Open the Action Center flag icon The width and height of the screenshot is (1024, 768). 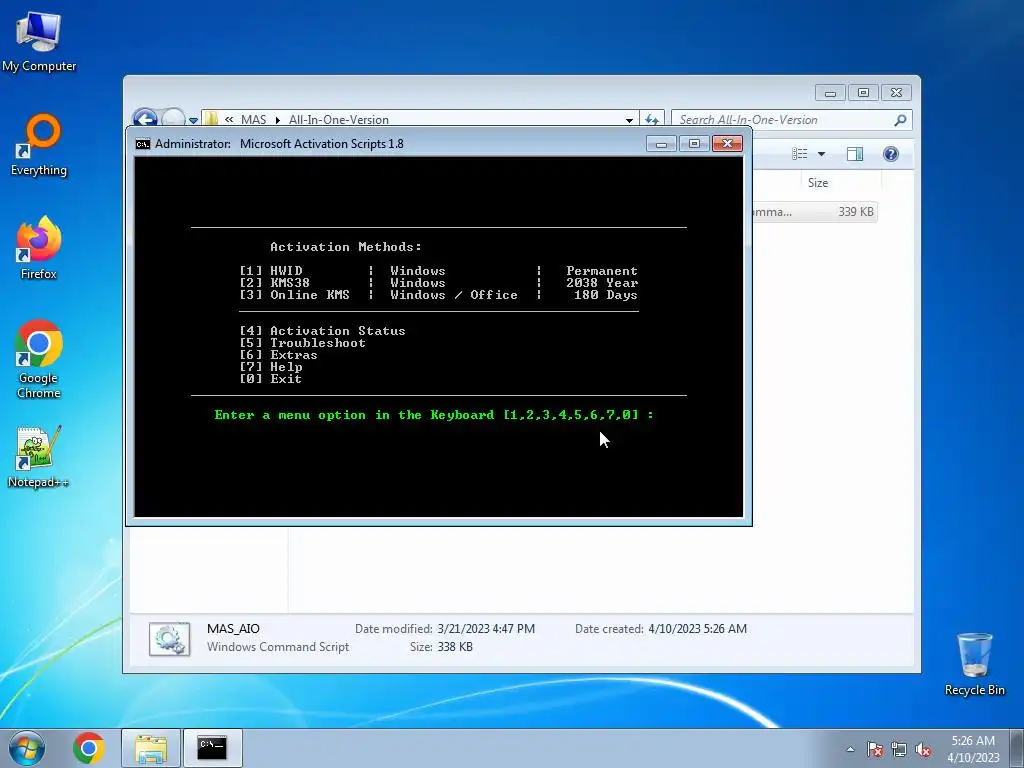click(874, 749)
